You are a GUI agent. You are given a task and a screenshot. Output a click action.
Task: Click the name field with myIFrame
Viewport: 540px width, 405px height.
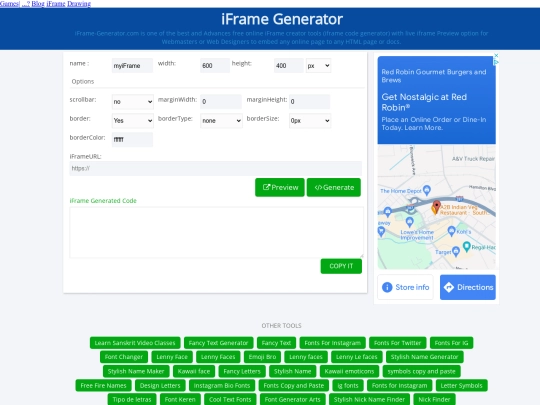click(x=132, y=65)
